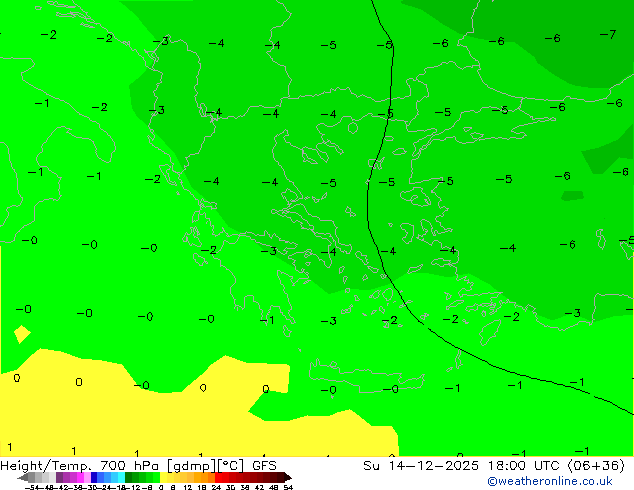634x490 pixels.
Task: Click the magenta swatch in the legend bar
Action: 80,477
